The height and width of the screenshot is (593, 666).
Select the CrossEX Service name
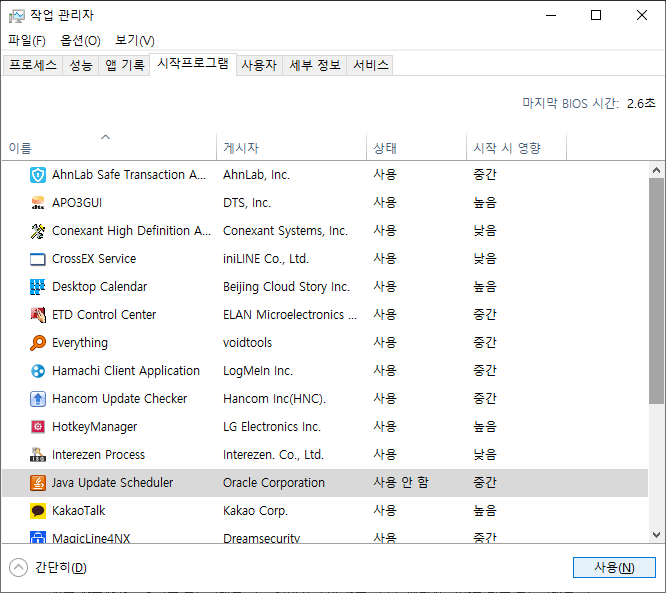point(94,259)
